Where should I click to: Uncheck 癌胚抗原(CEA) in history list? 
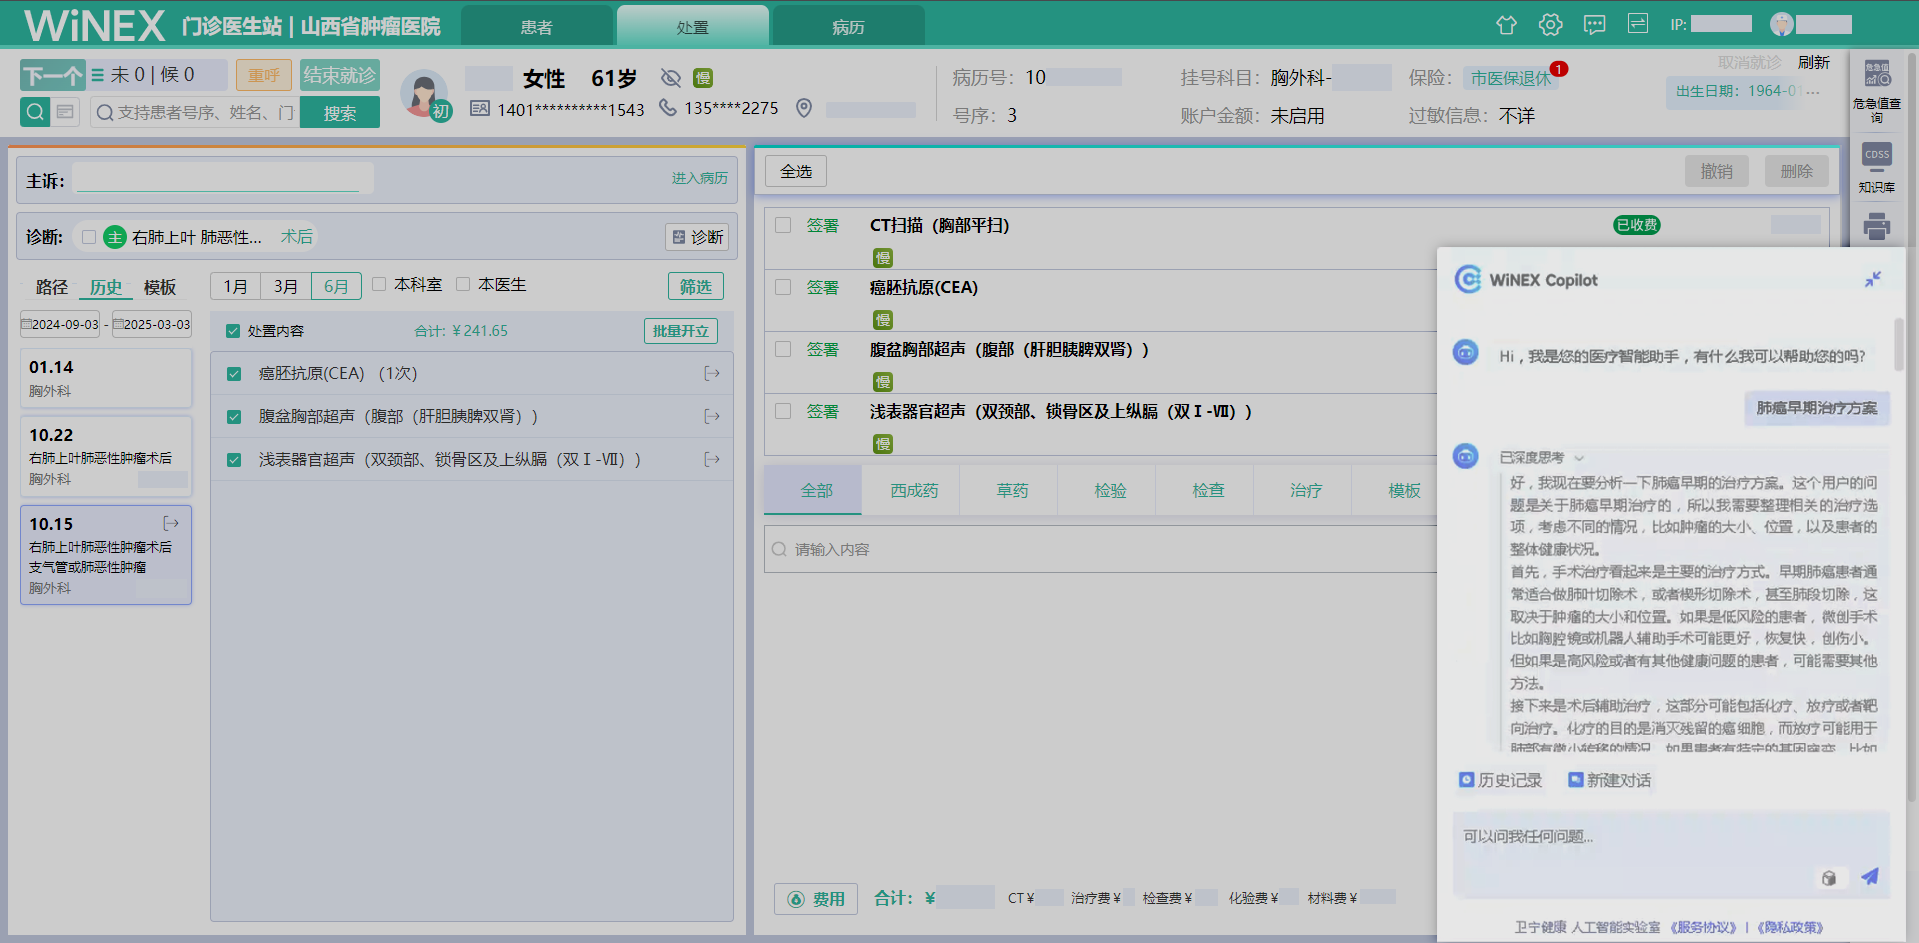(234, 374)
